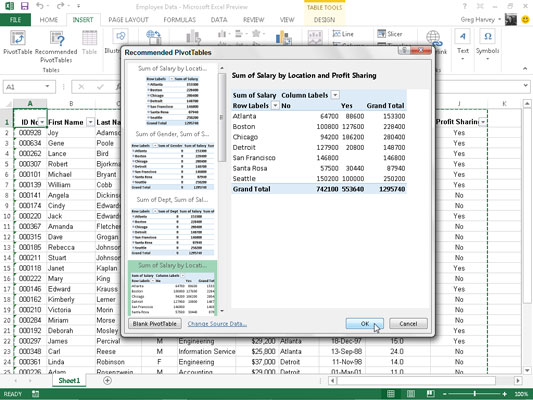Select the Sum of Dept PivotTable thumbnail
This screenshot has width=533, height=400.
point(172,226)
